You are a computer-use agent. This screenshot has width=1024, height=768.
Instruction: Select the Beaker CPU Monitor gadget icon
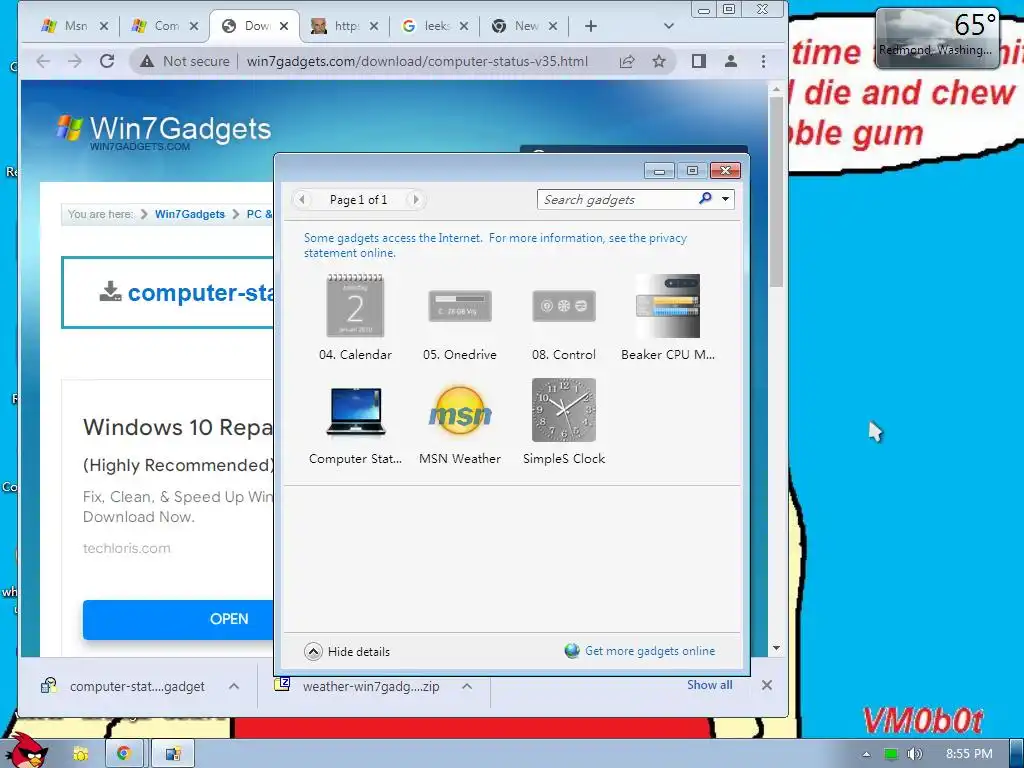pos(668,306)
